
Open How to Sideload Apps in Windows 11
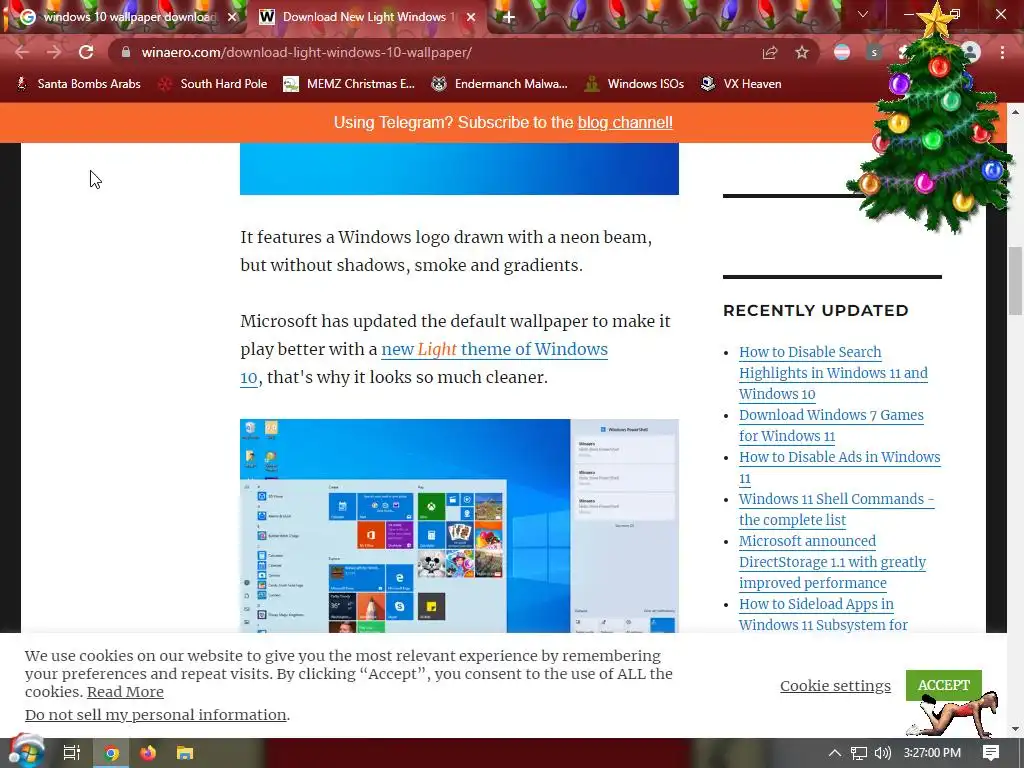point(824,614)
